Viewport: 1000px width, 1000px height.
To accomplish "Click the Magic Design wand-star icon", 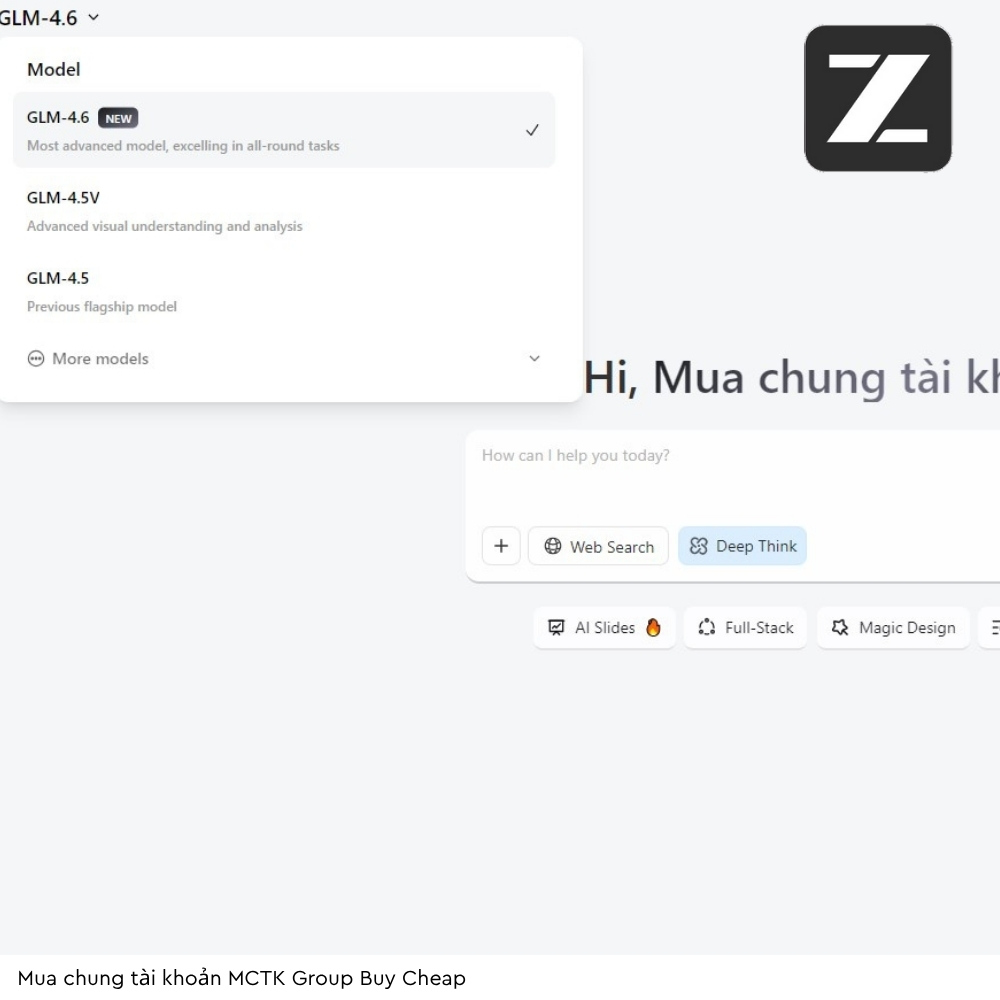I will click(841, 627).
